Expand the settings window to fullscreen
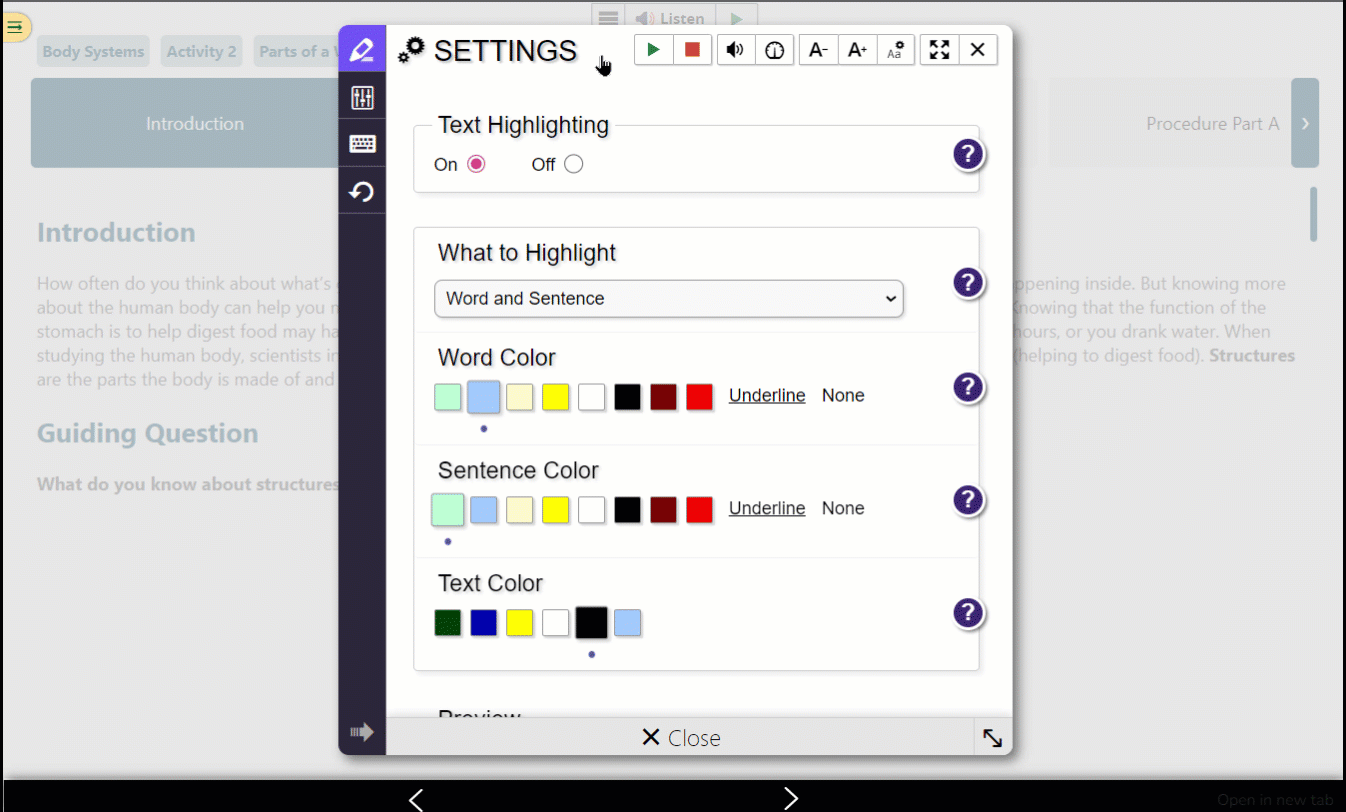 pyautogui.click(x=938, y=49)
